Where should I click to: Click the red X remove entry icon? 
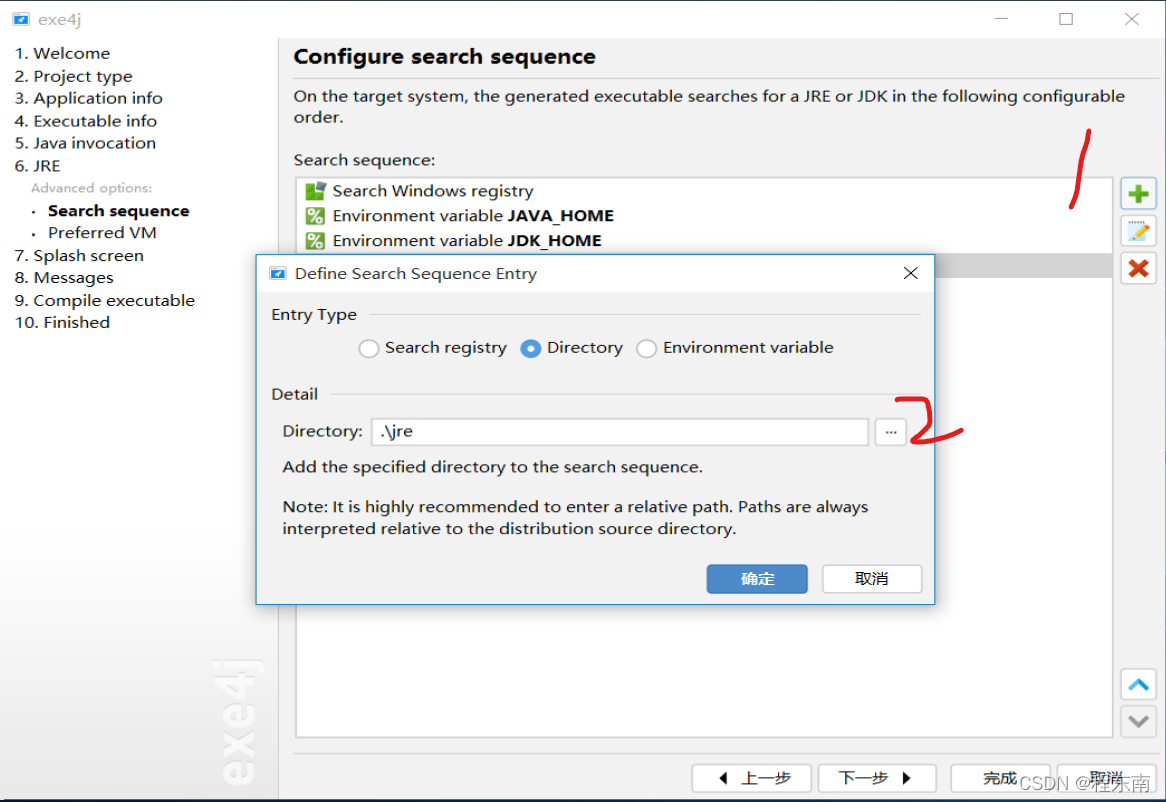1138,268
